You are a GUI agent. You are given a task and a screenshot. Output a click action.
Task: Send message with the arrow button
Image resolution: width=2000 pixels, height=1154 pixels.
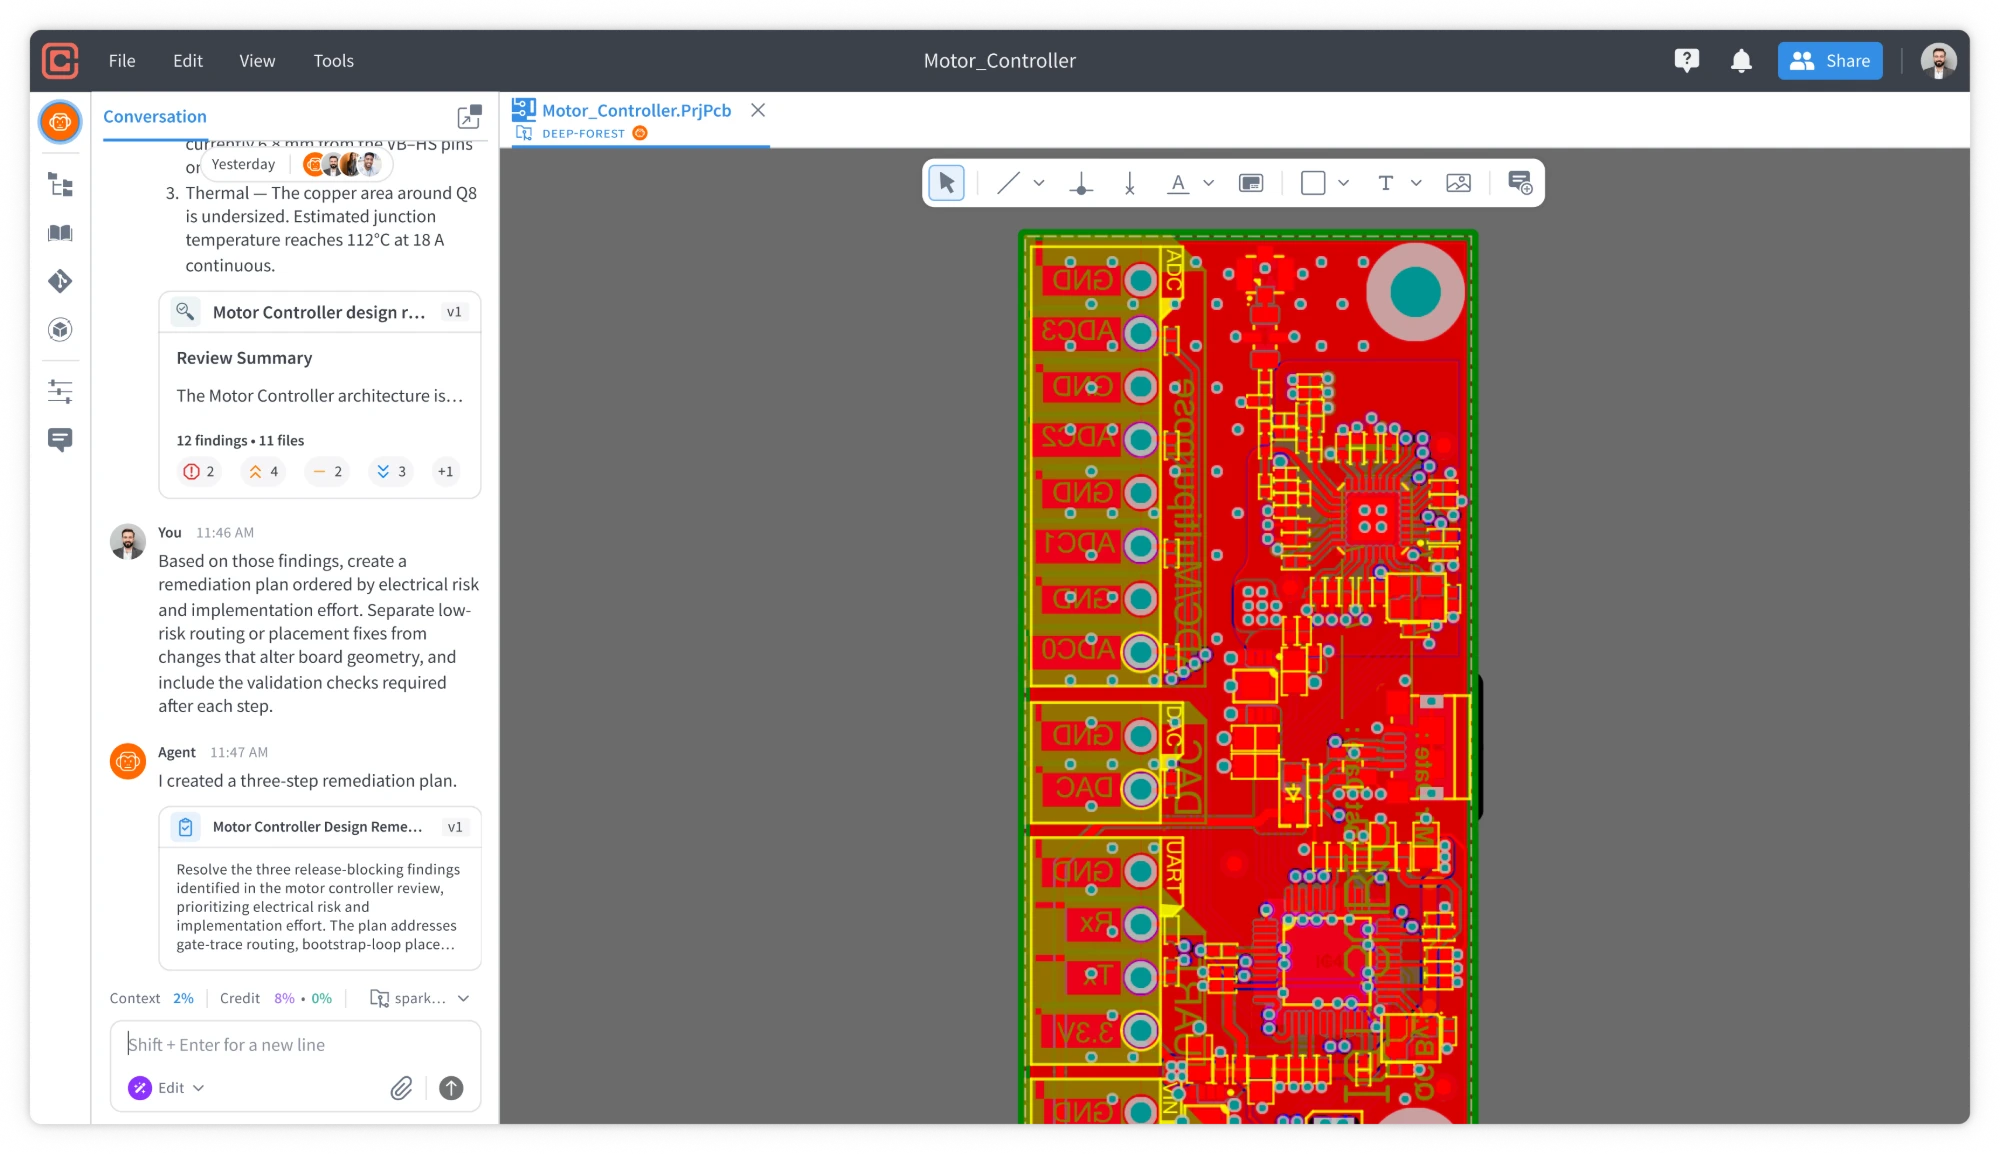pyautogui.click(x=451, y=1088)
